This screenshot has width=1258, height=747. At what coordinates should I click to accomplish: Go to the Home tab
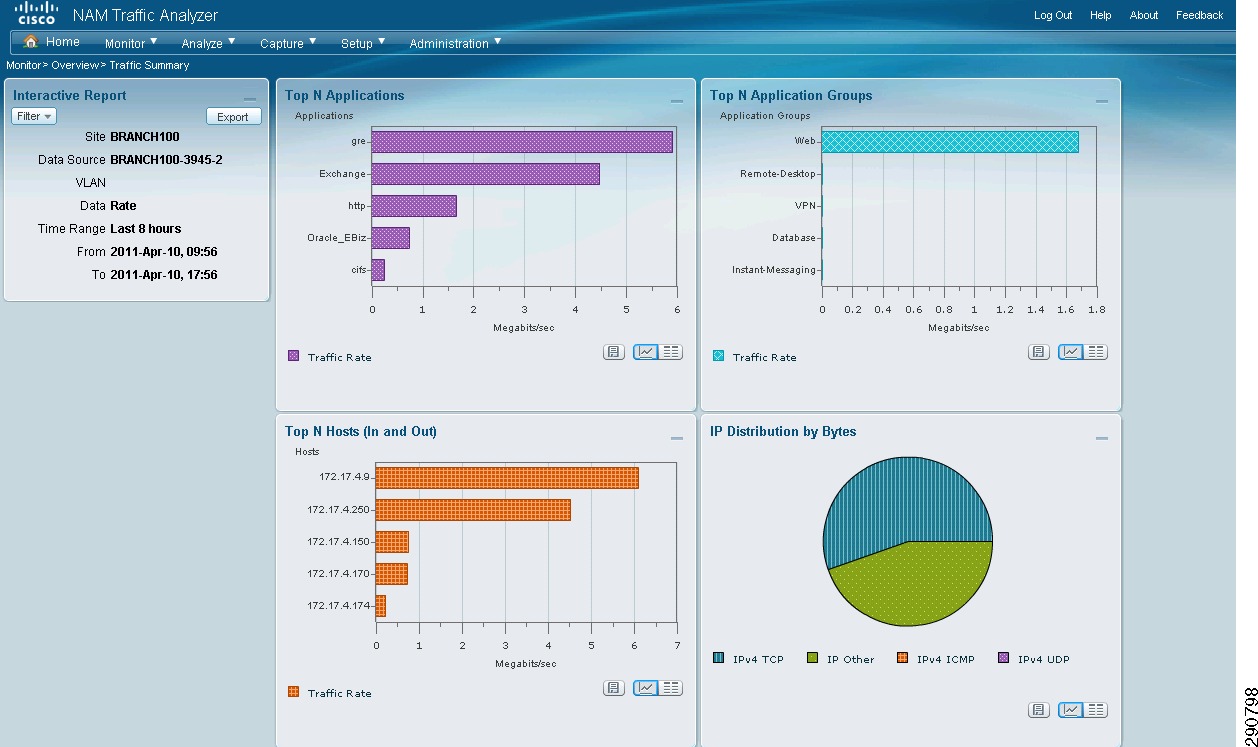tap(51, 42)
